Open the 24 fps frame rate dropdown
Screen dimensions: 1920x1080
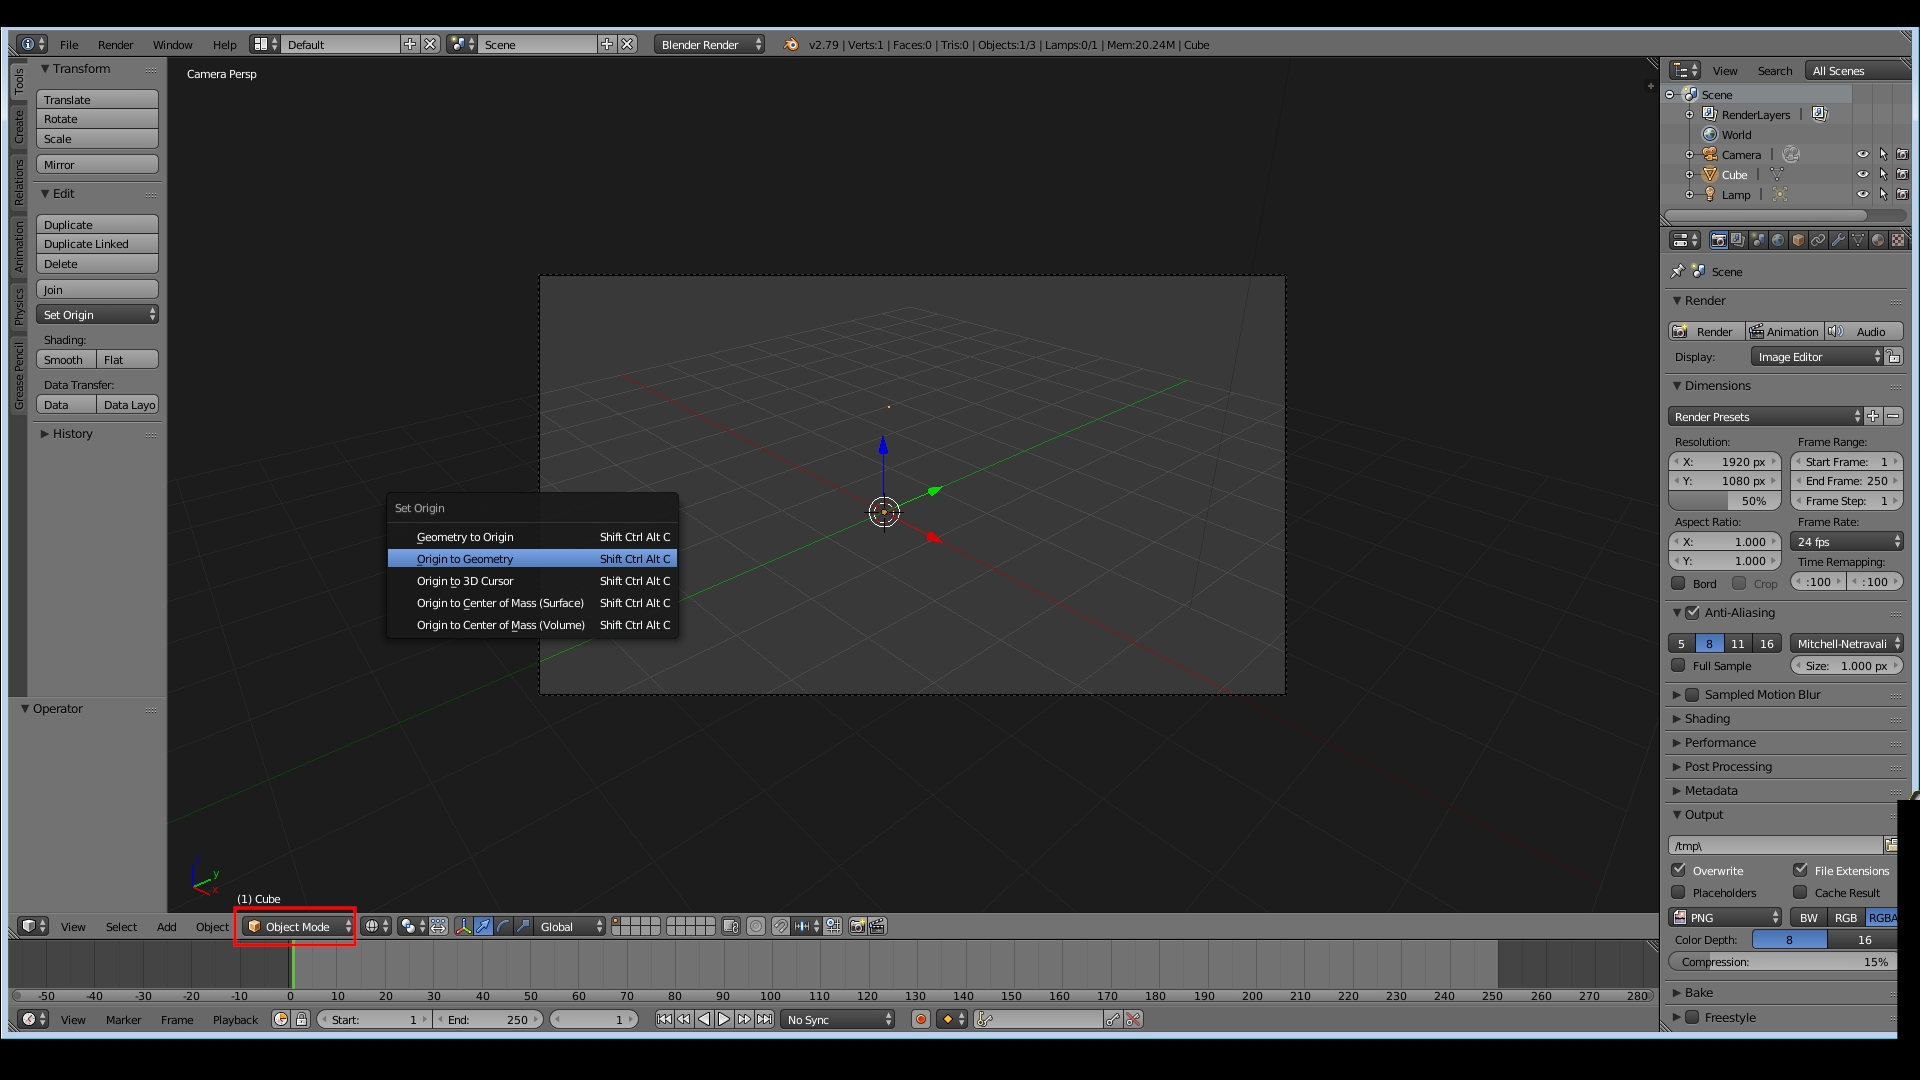click(x=1847, y=541)
